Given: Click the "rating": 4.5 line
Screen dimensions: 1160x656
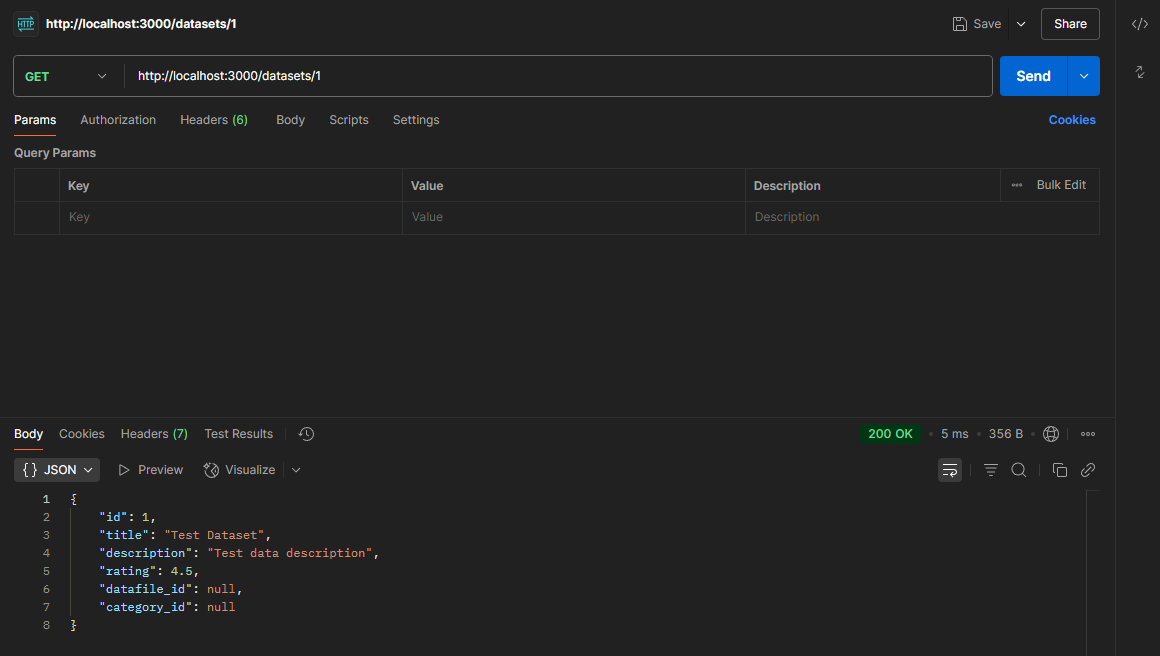Looking at the screenshot, I should tap(149, 571).
